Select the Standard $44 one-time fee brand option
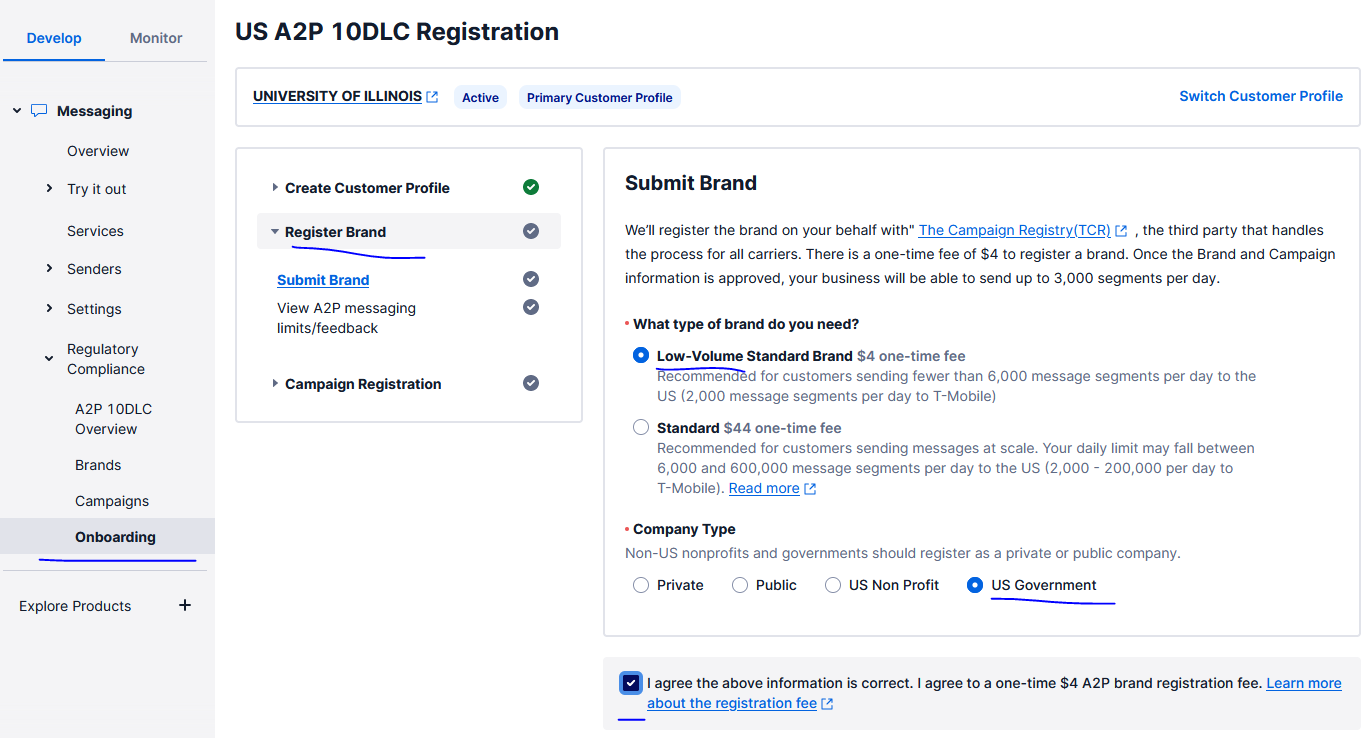The image size is (1361, 738). click(x=640, y=427)
